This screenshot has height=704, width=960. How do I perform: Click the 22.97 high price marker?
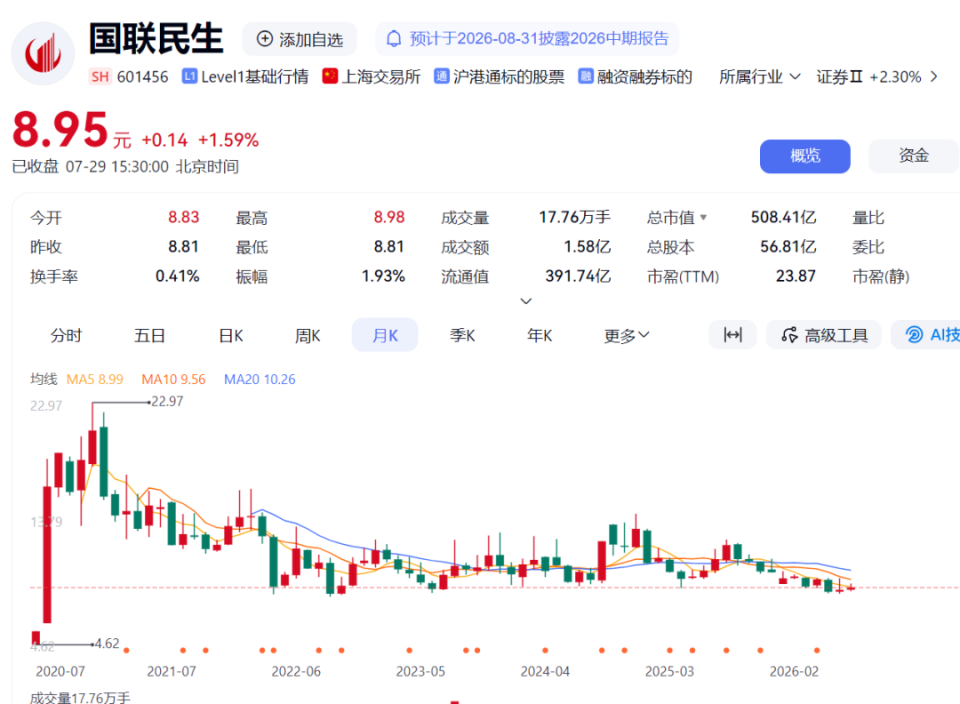coord(167,402)
